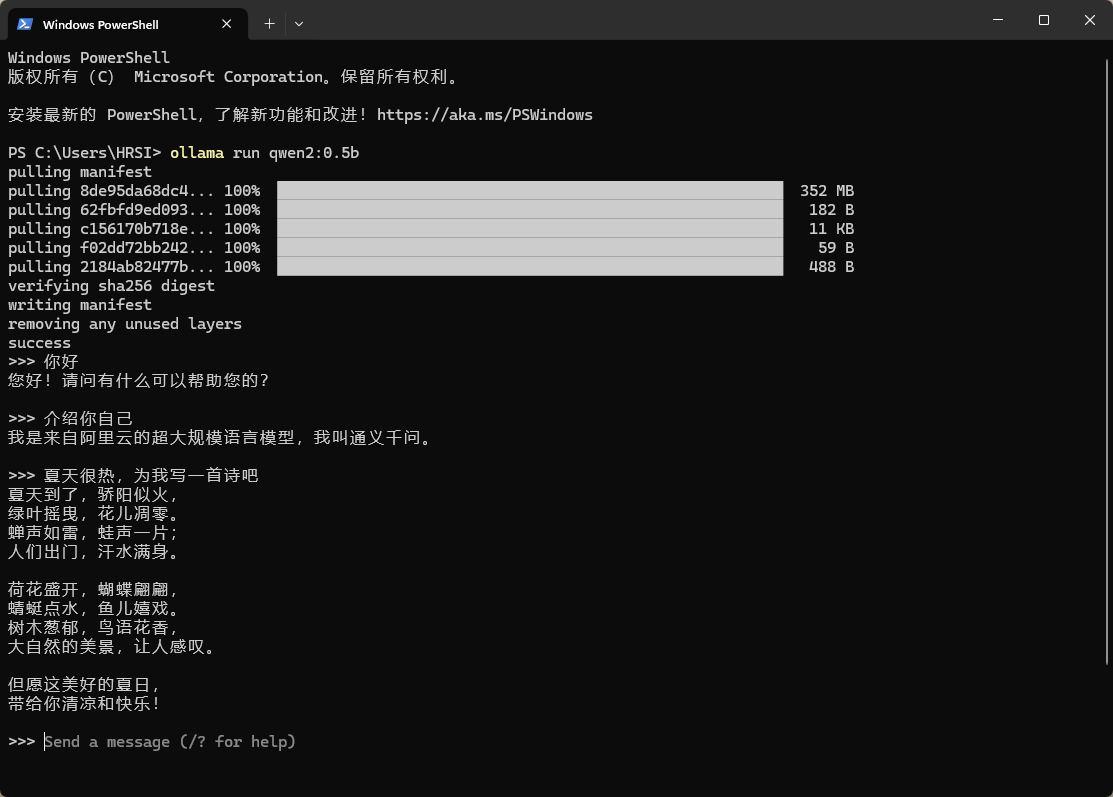Click the vertical scrollbar thumb
This screenshot has width=1113, height=797.
[x=1106, y=362]
